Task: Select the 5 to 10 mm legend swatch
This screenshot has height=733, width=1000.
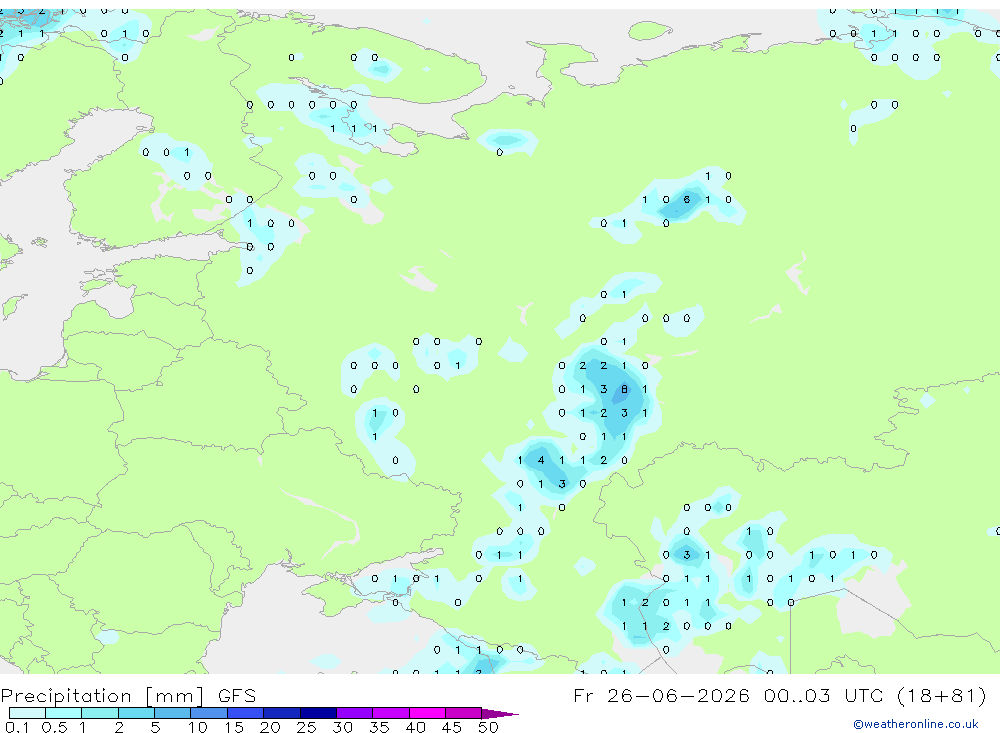Action: tap(172, 713)
